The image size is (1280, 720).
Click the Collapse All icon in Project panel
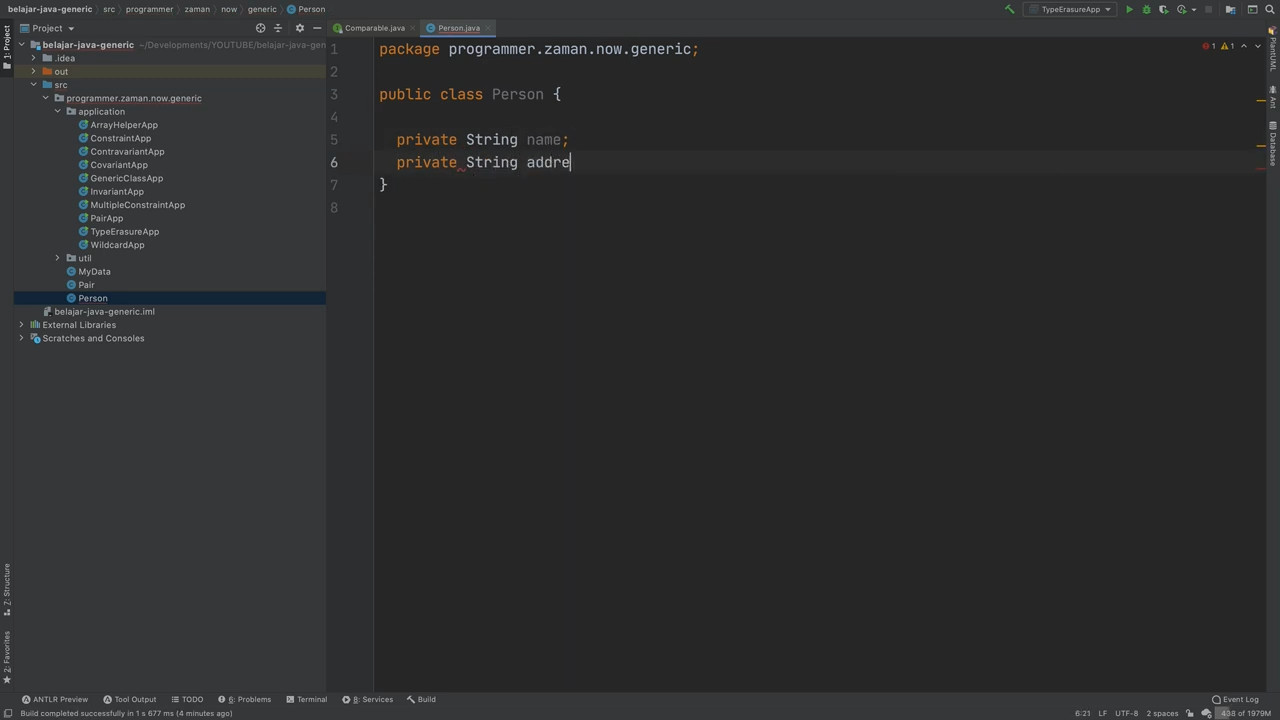pyautogui.click(x=278, y=28)
